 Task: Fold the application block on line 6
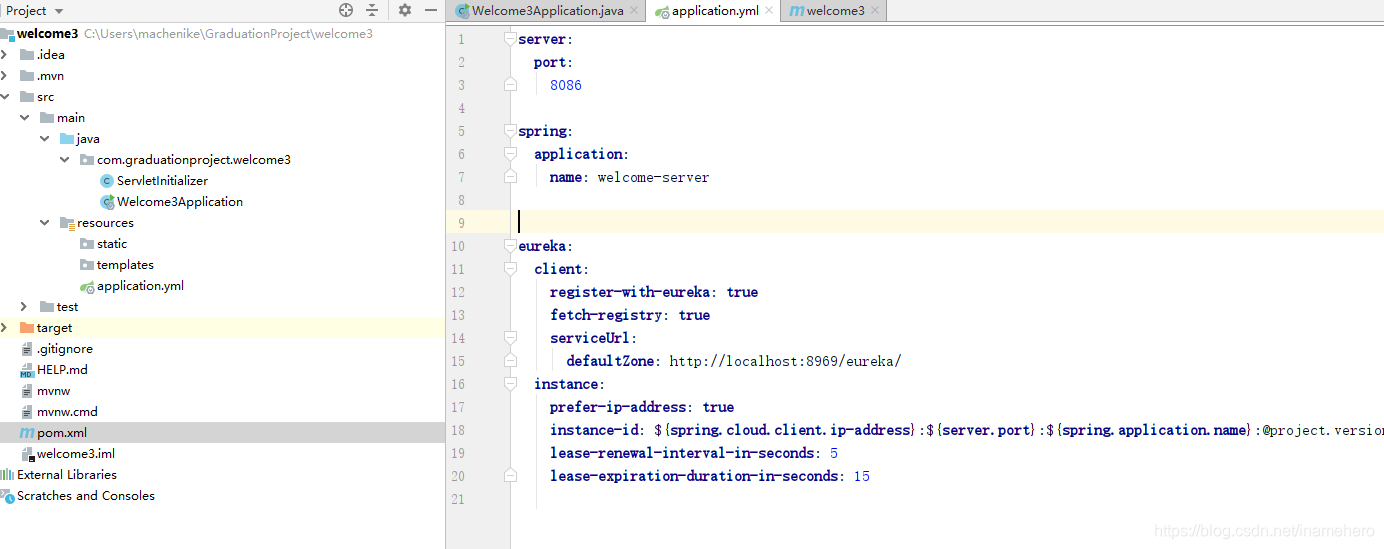pyautogui.click(x=510, y=154)
